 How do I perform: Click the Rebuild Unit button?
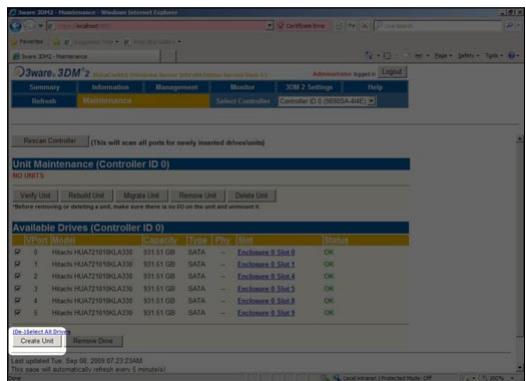pos(87,196)
